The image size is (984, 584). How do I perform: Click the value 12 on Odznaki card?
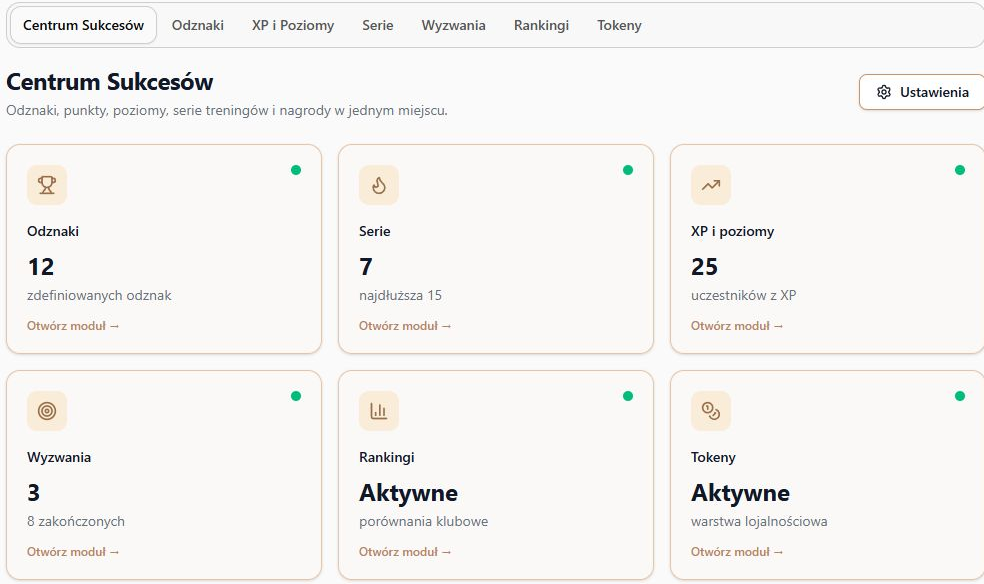[41, 267]
